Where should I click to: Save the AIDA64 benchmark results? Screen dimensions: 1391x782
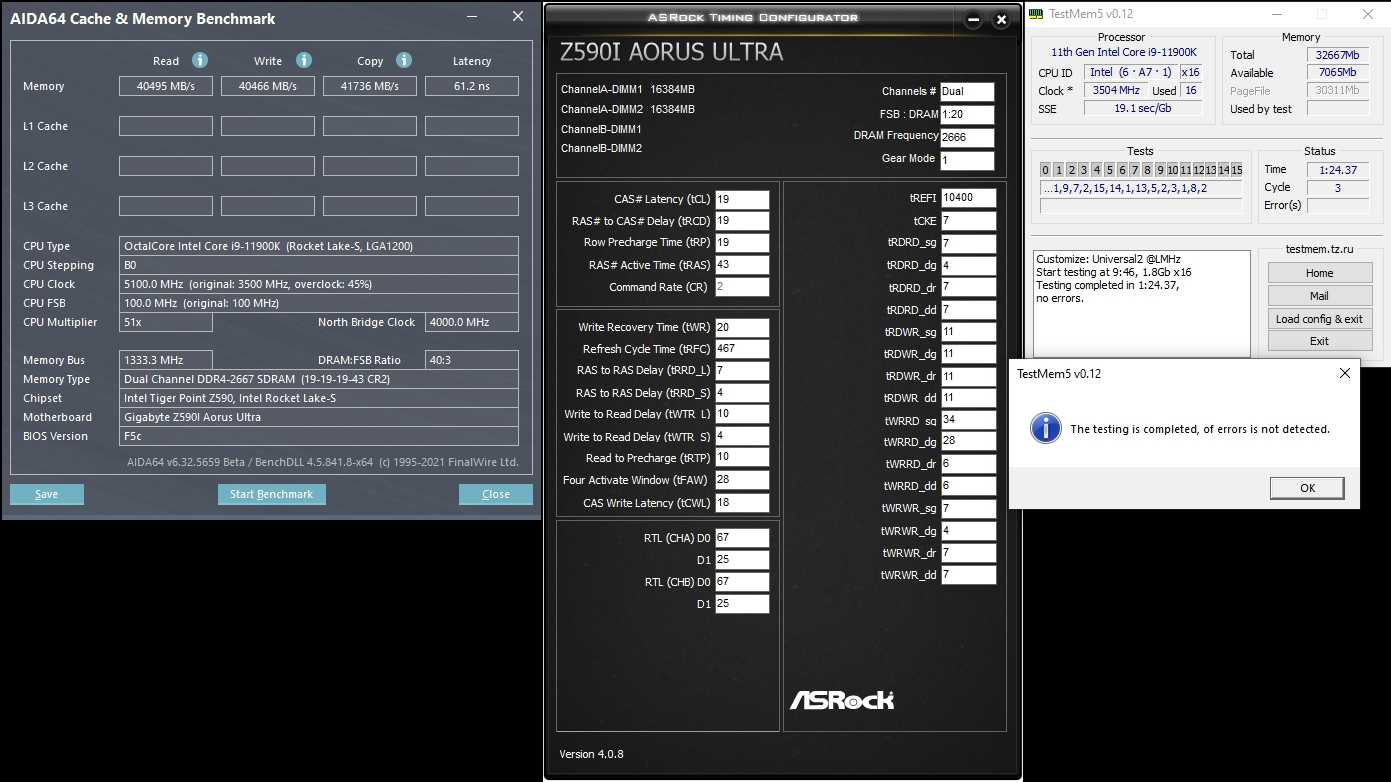pos(46,494)
